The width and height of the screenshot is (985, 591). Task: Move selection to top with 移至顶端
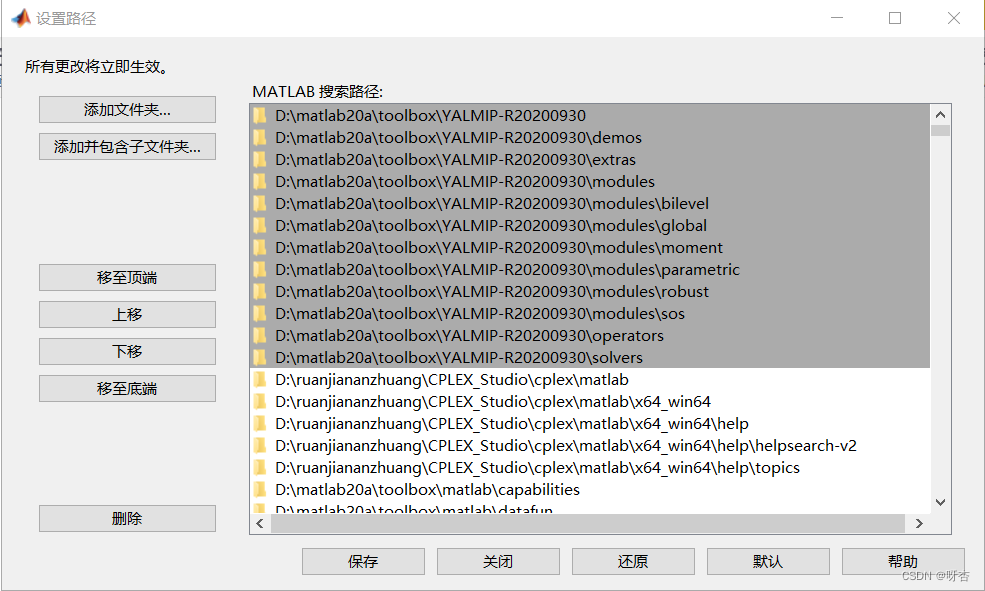128,278
